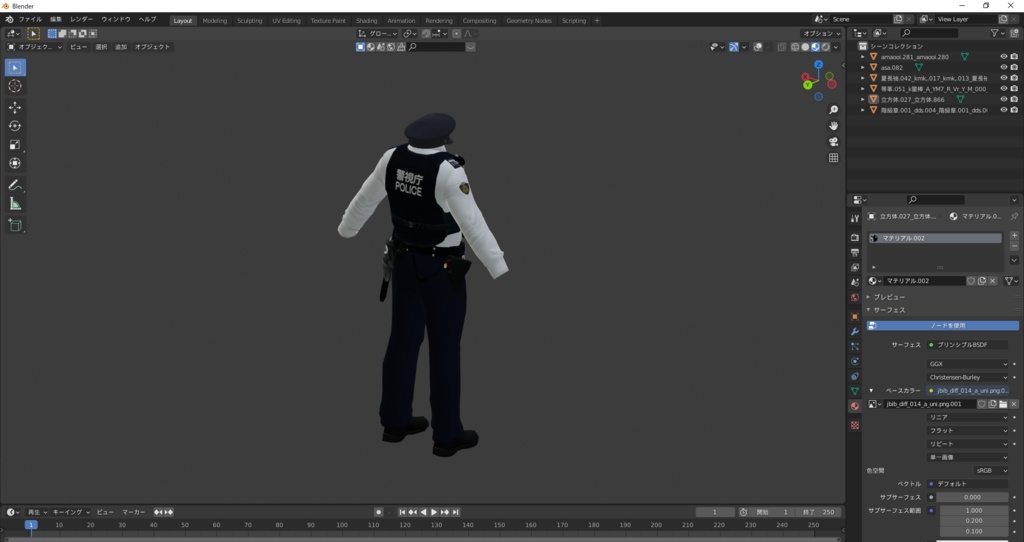Switch to the Modeling workspace tab

coord(215,20)
